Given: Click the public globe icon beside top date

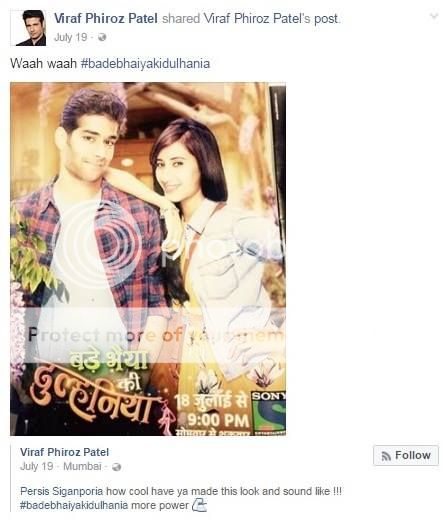Looking at the screenshot, I should click(102, 37).
